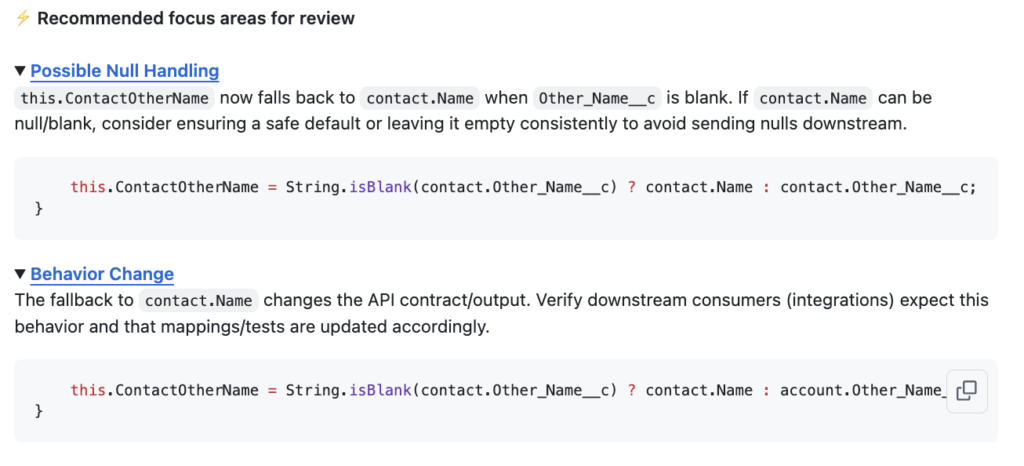Collapse the Possible Null Handling section triangle
Image resolution: width=1024 pixels, height=466 pixels.
(20, 71)
